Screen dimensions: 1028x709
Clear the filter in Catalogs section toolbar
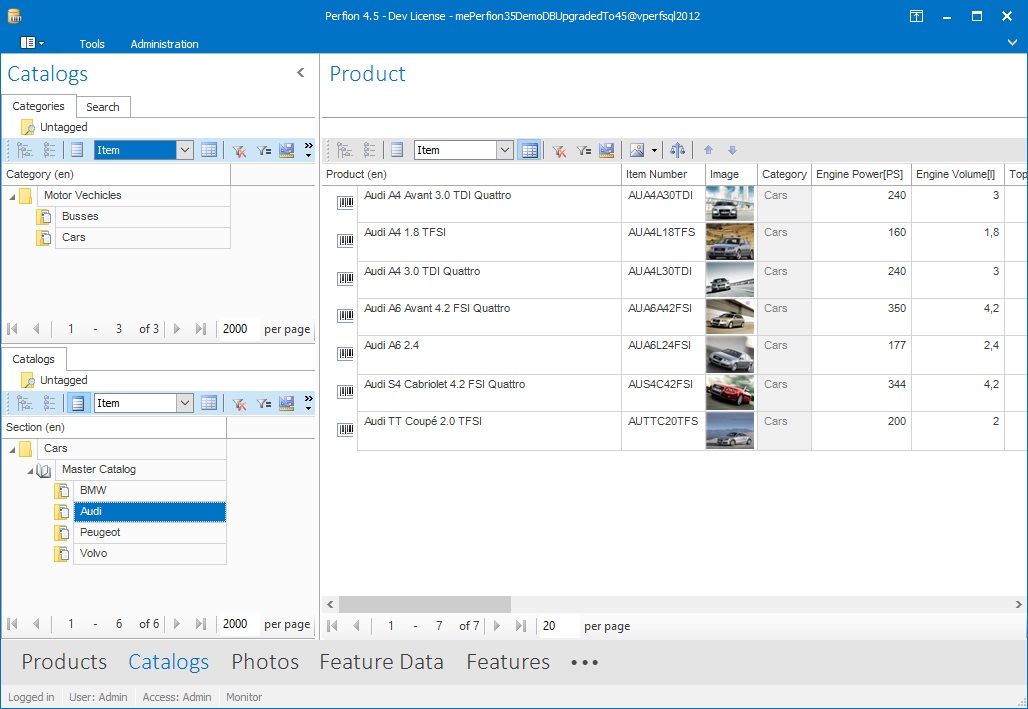pyautogui.click(x=239, y=403)
